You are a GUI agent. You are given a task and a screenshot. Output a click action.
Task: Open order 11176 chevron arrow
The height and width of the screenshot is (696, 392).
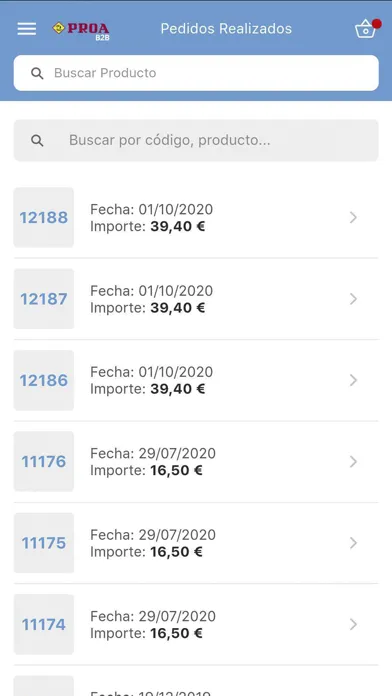pos(353,462)
